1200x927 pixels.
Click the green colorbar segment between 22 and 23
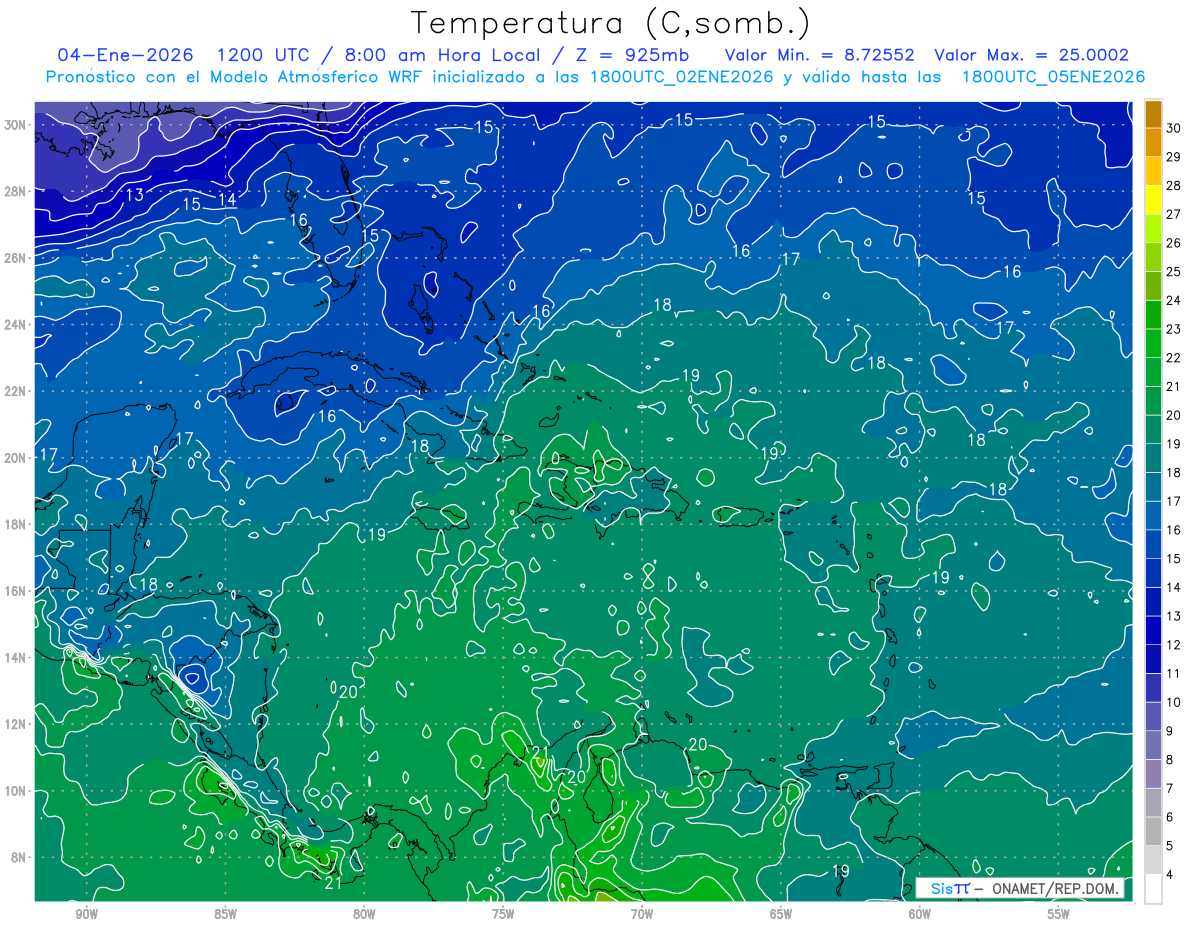click(1153, 343)
